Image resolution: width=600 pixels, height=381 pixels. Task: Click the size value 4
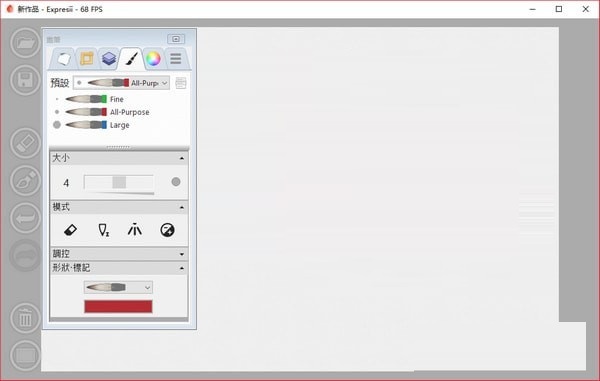point(66,183)
